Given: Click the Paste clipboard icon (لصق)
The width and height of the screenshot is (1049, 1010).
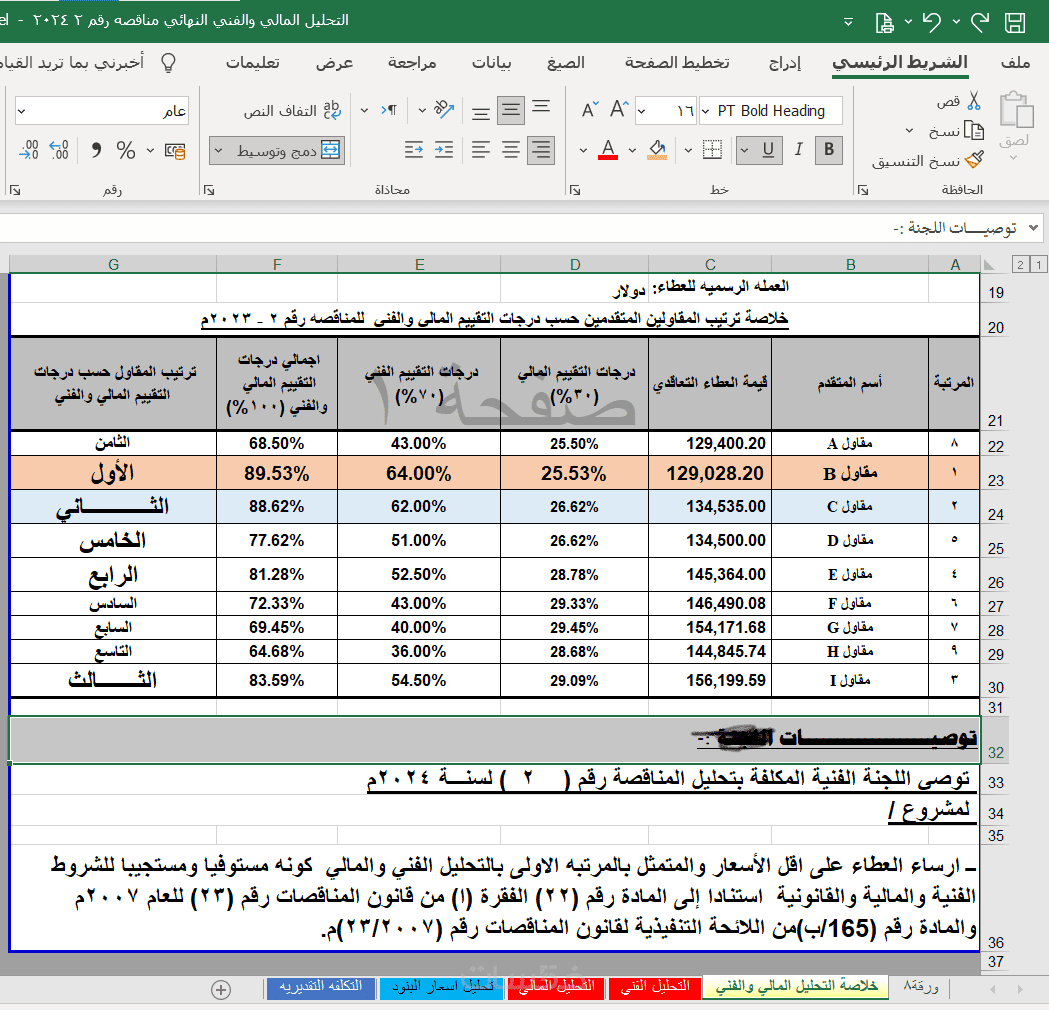Looking at the screenshot, I should pyautogui.click(x=1016, y=110).
